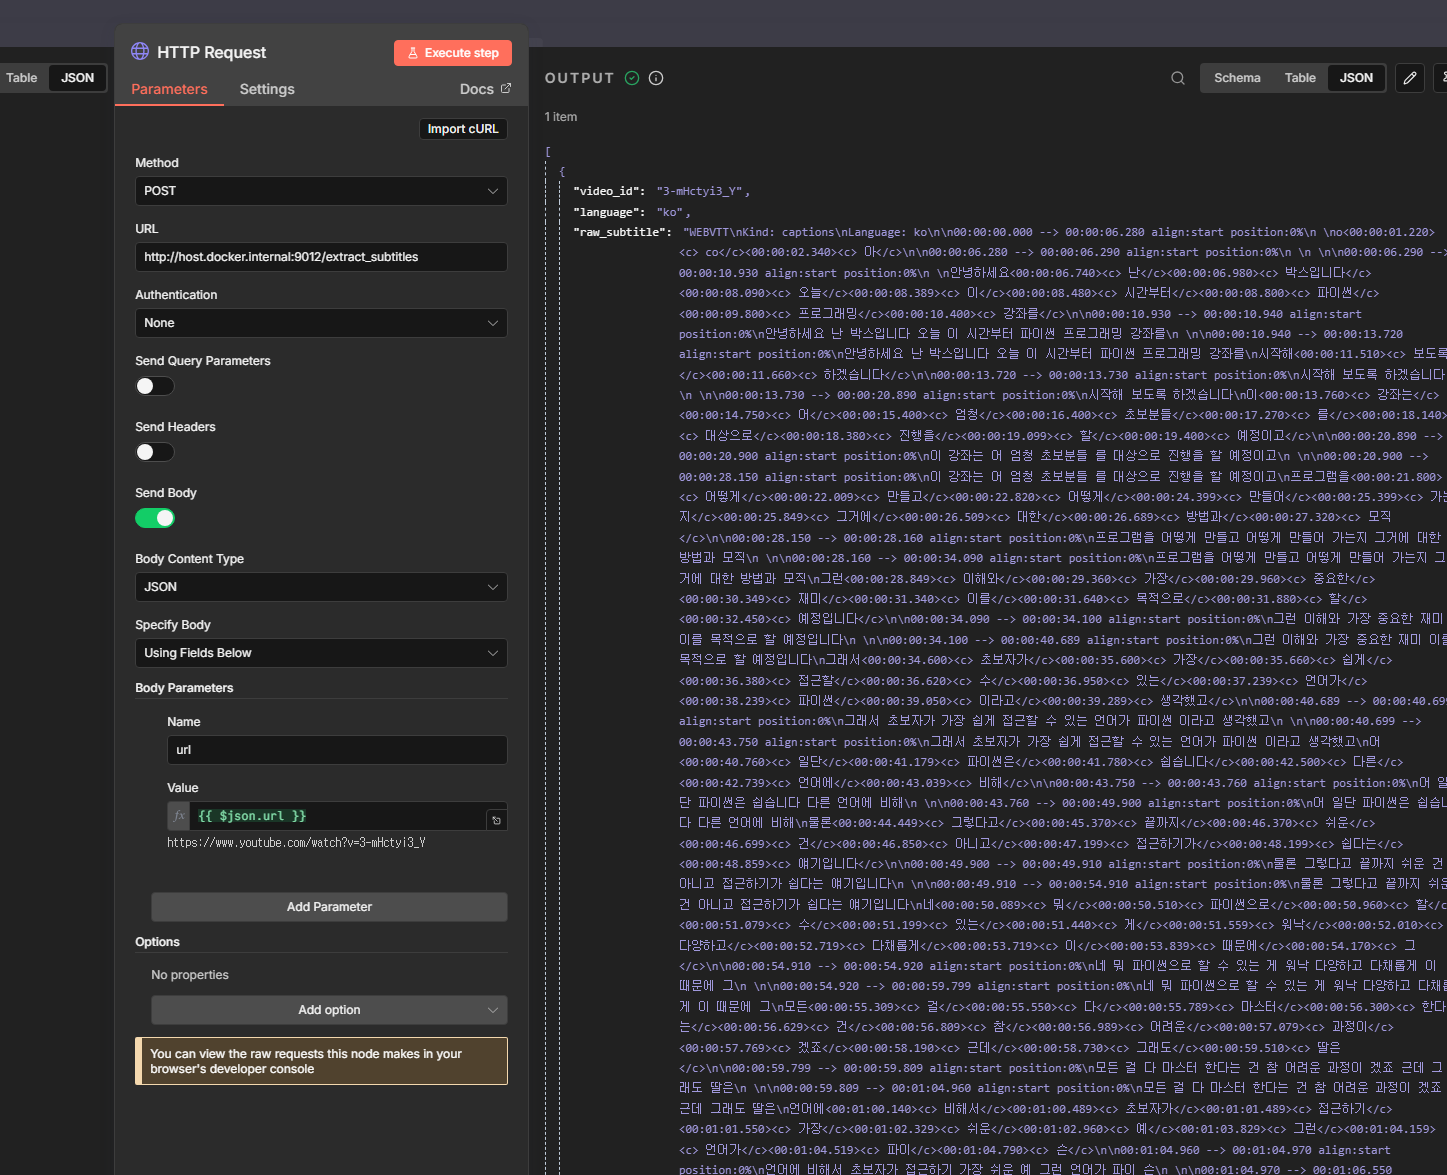Click the body parameter Name field
1447x1175 pixels.
click(x=337, y=750)
